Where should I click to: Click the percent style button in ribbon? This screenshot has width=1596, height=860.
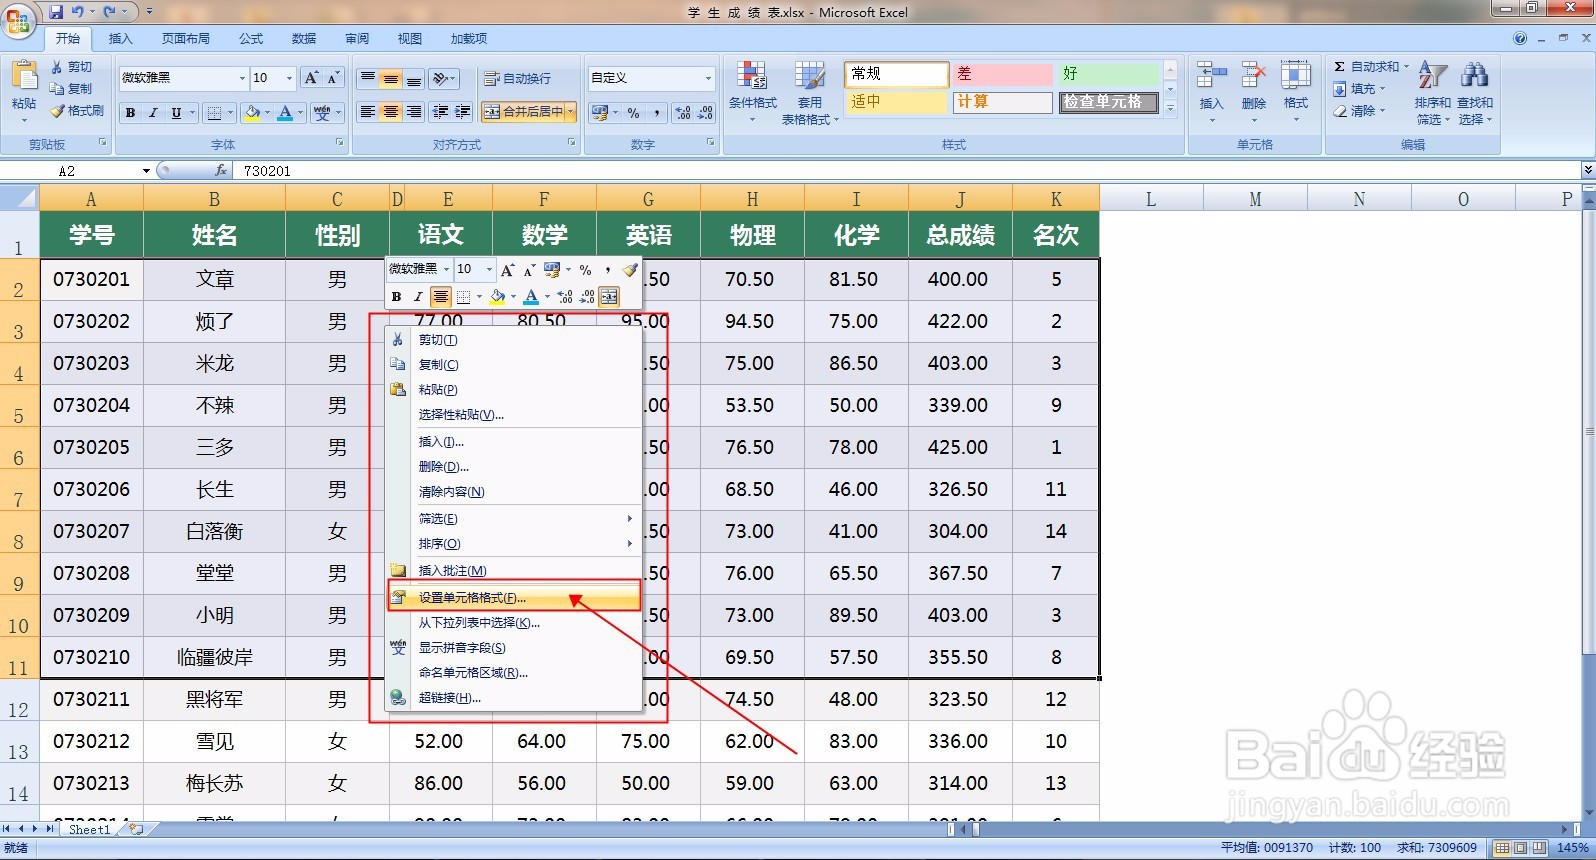[x=633, y=113]
